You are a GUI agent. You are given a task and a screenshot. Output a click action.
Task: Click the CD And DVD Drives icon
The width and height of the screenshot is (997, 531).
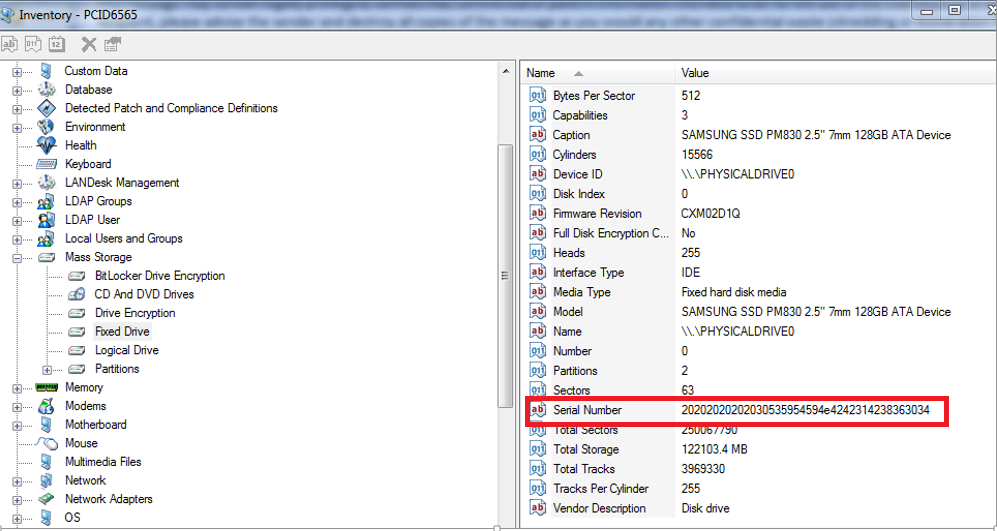(76, 294)
